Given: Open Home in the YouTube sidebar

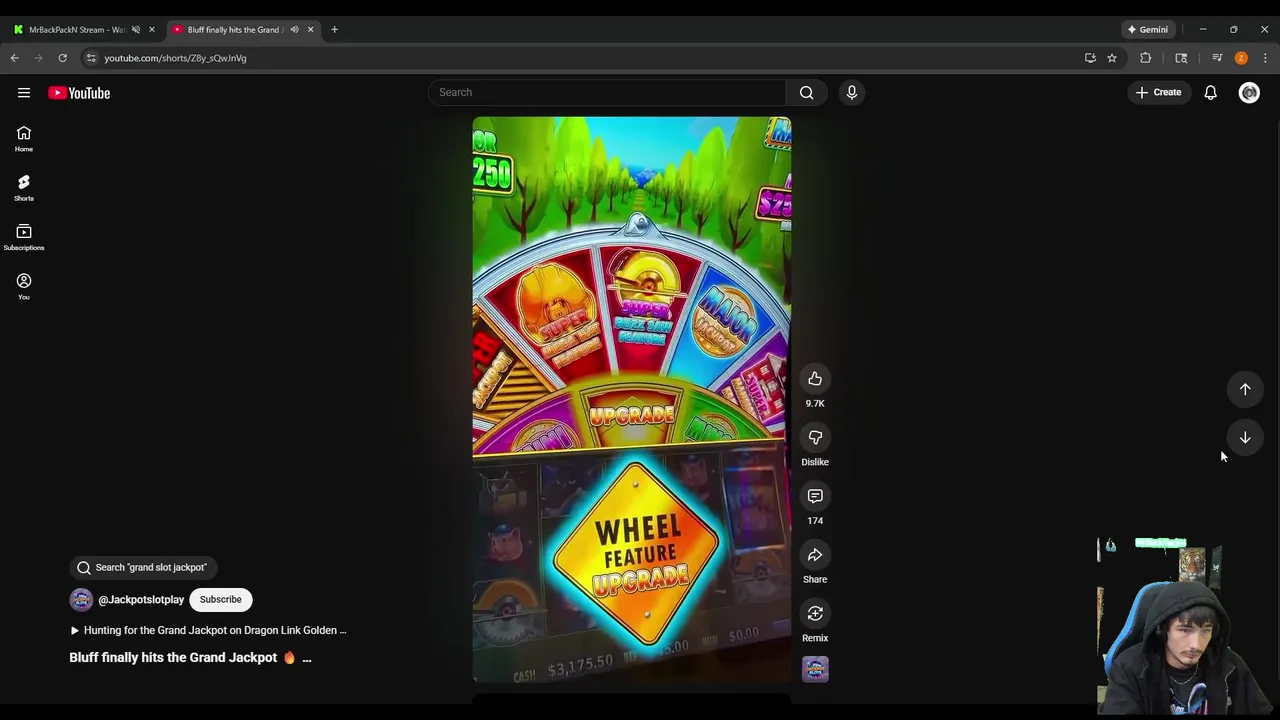Looking at the screenshot, I should pos(24,139).
